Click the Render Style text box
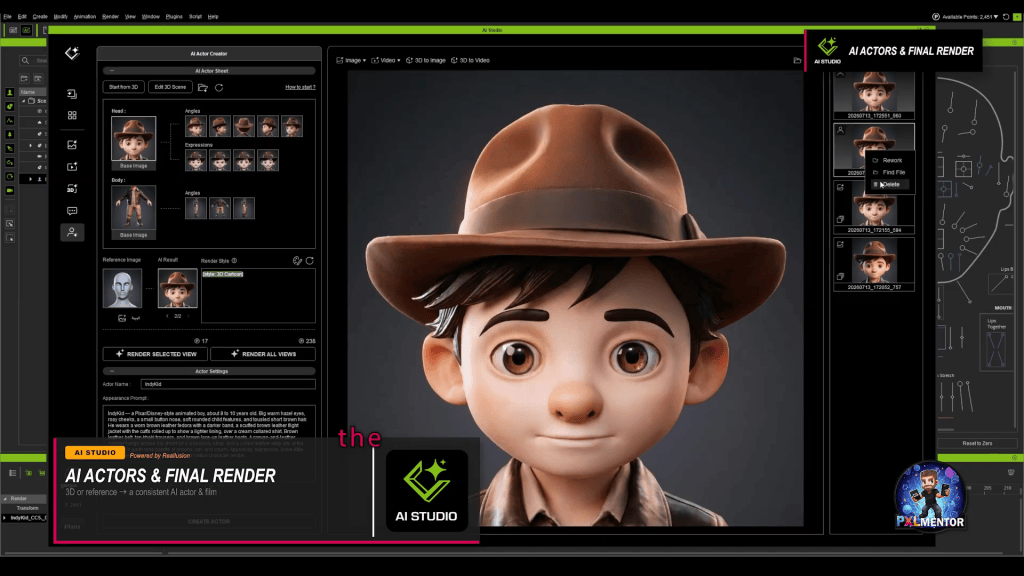 (258, 295)
